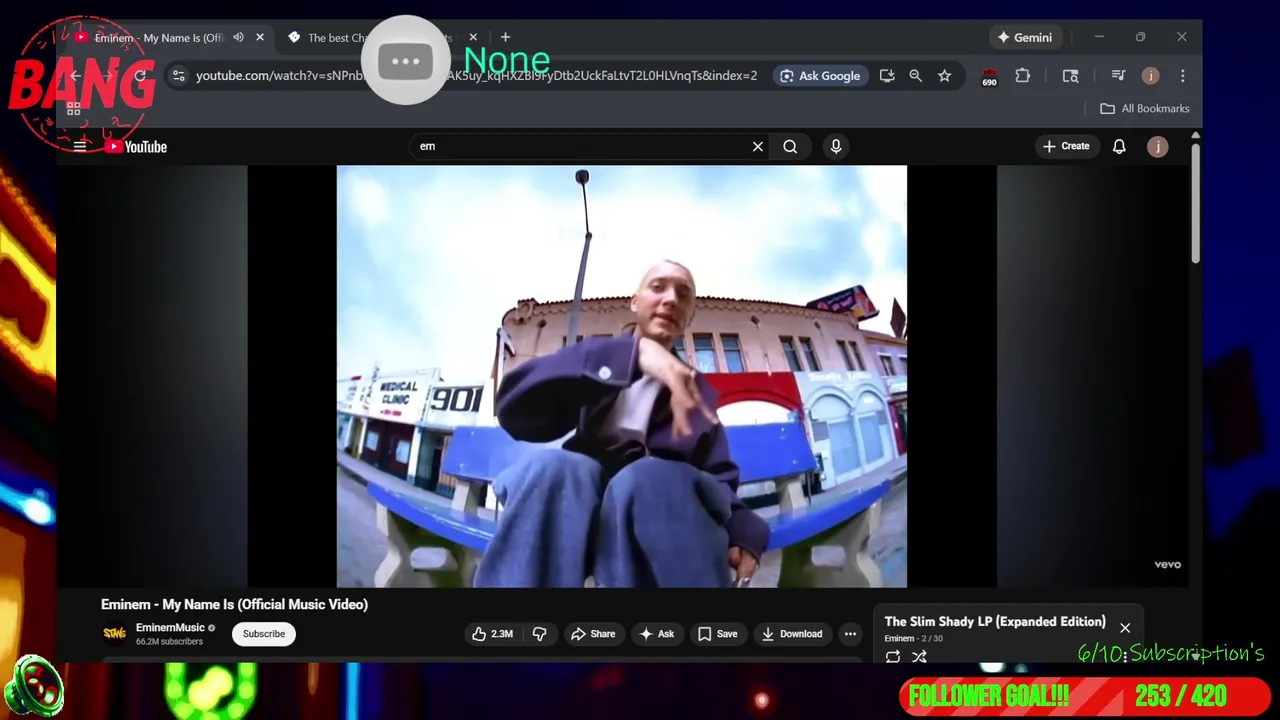This screenshot has height=720, width=1280.
Task: Share the My Name Is video
Action: [x=593, y=634]
